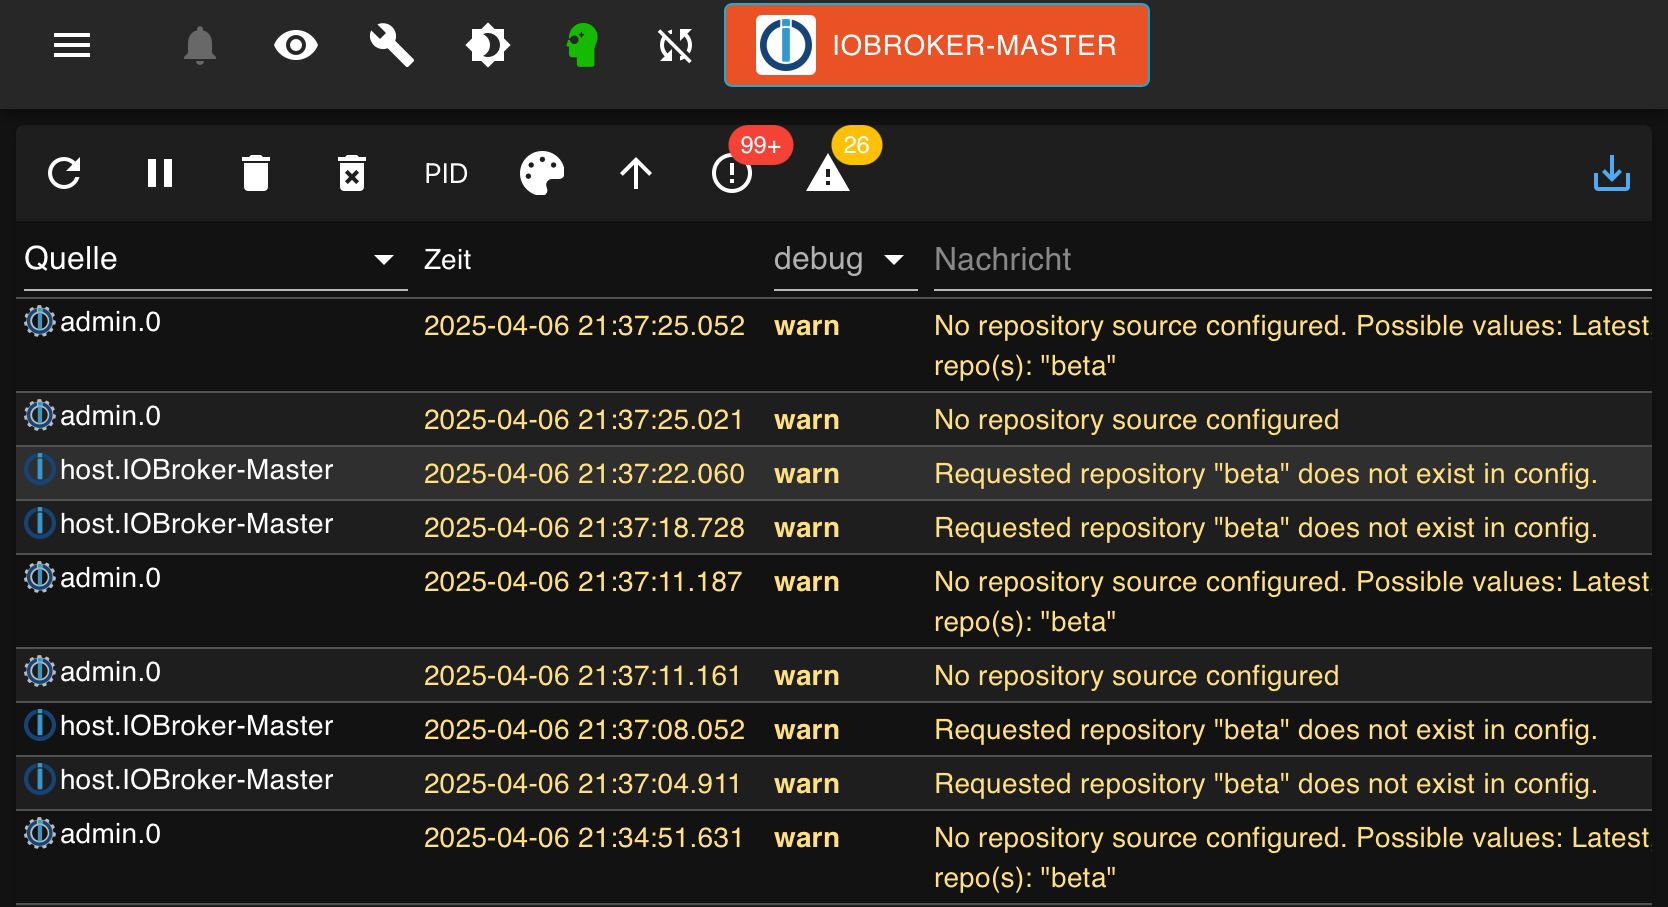Click host.IOBroker-Master source at 21:37:18.728
The height and width of the screenshot is (907, 1668).
(x=196, y=524)
